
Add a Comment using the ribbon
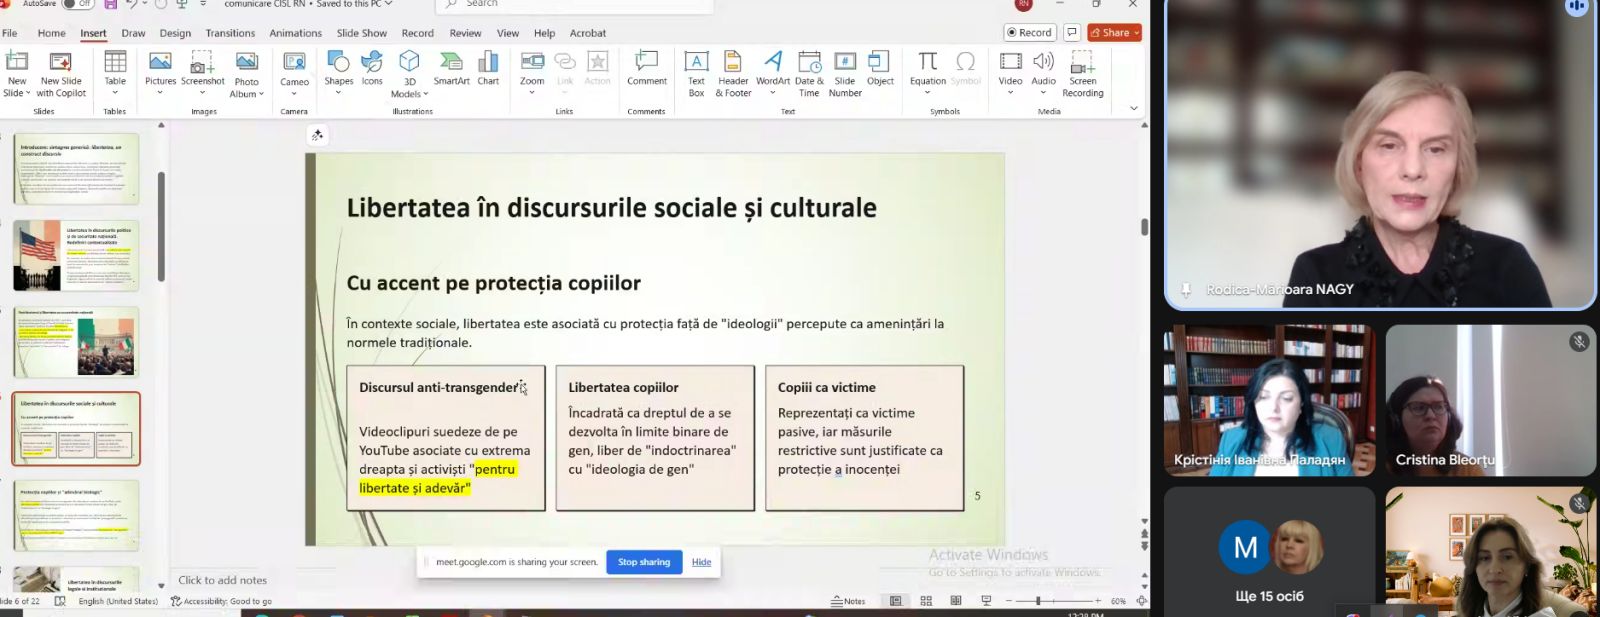[x=647, y=68]
